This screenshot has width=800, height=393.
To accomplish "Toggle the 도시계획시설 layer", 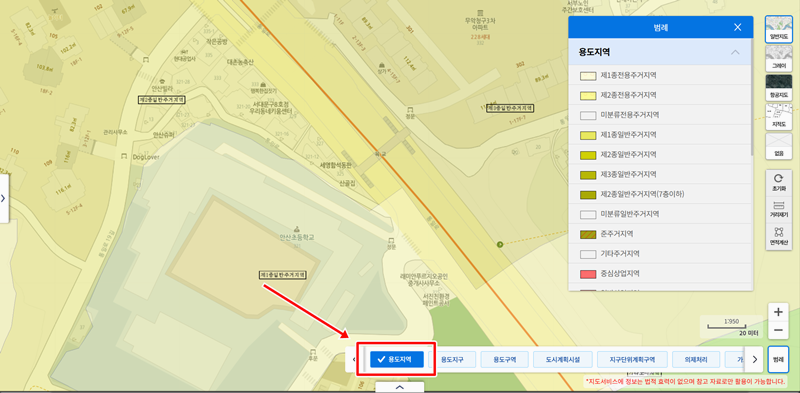I will click(563, 359).
